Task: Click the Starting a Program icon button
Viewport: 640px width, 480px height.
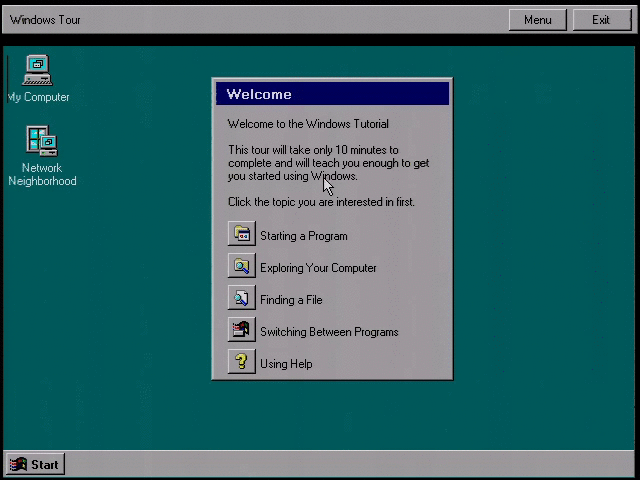Action: tap(242, 233)
